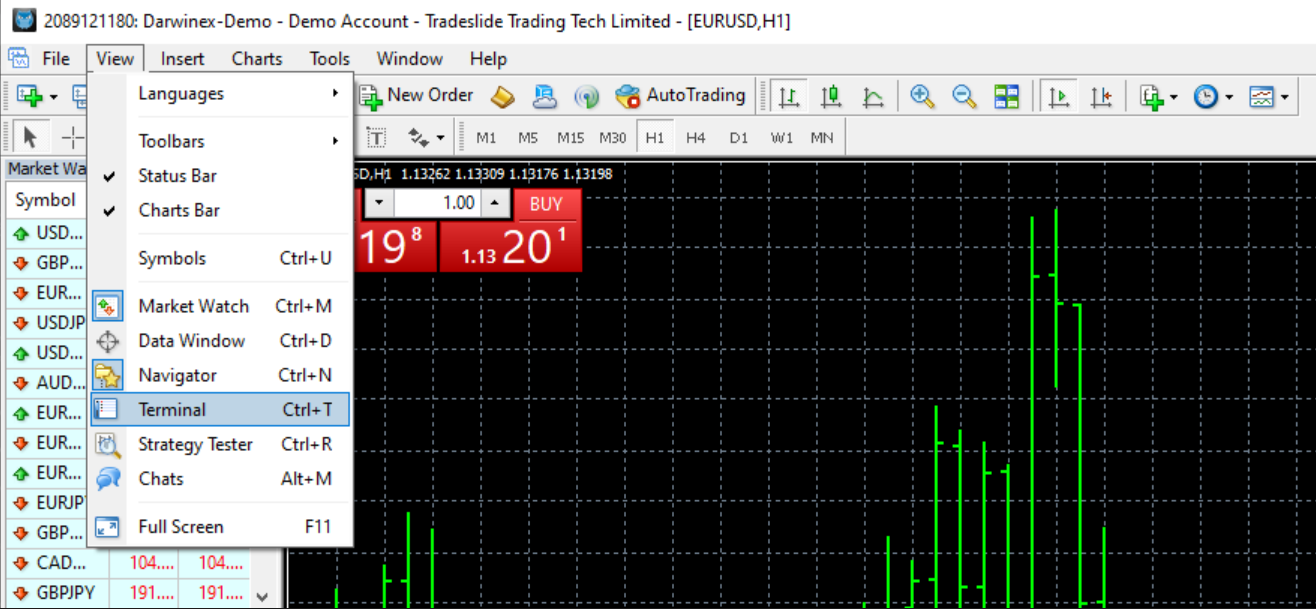This screenshot has height=609, width=1316.
Task: Zoom in on the chart
Action: pyautogui.click(x=922, y=96)
